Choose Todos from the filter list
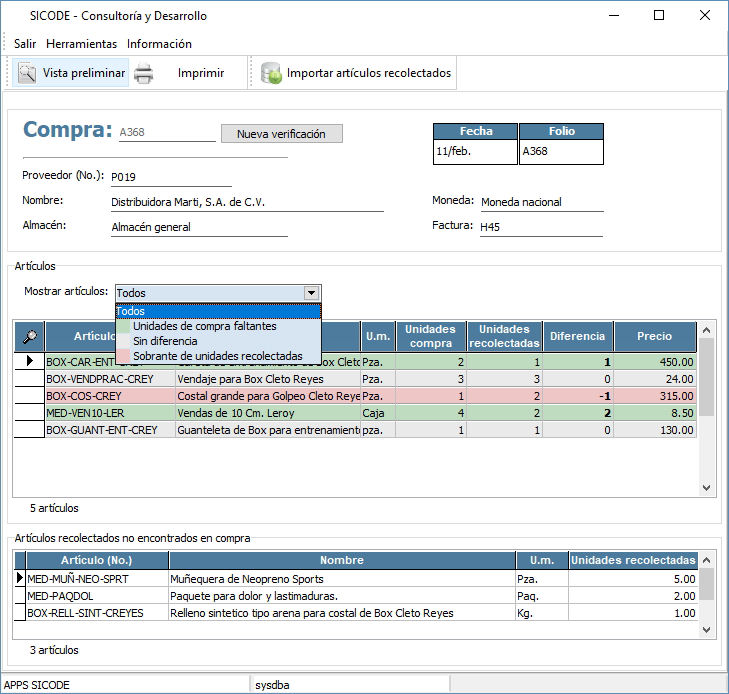Image resolution: width=729 pixels, height=694 pixels. pos(131,311)
